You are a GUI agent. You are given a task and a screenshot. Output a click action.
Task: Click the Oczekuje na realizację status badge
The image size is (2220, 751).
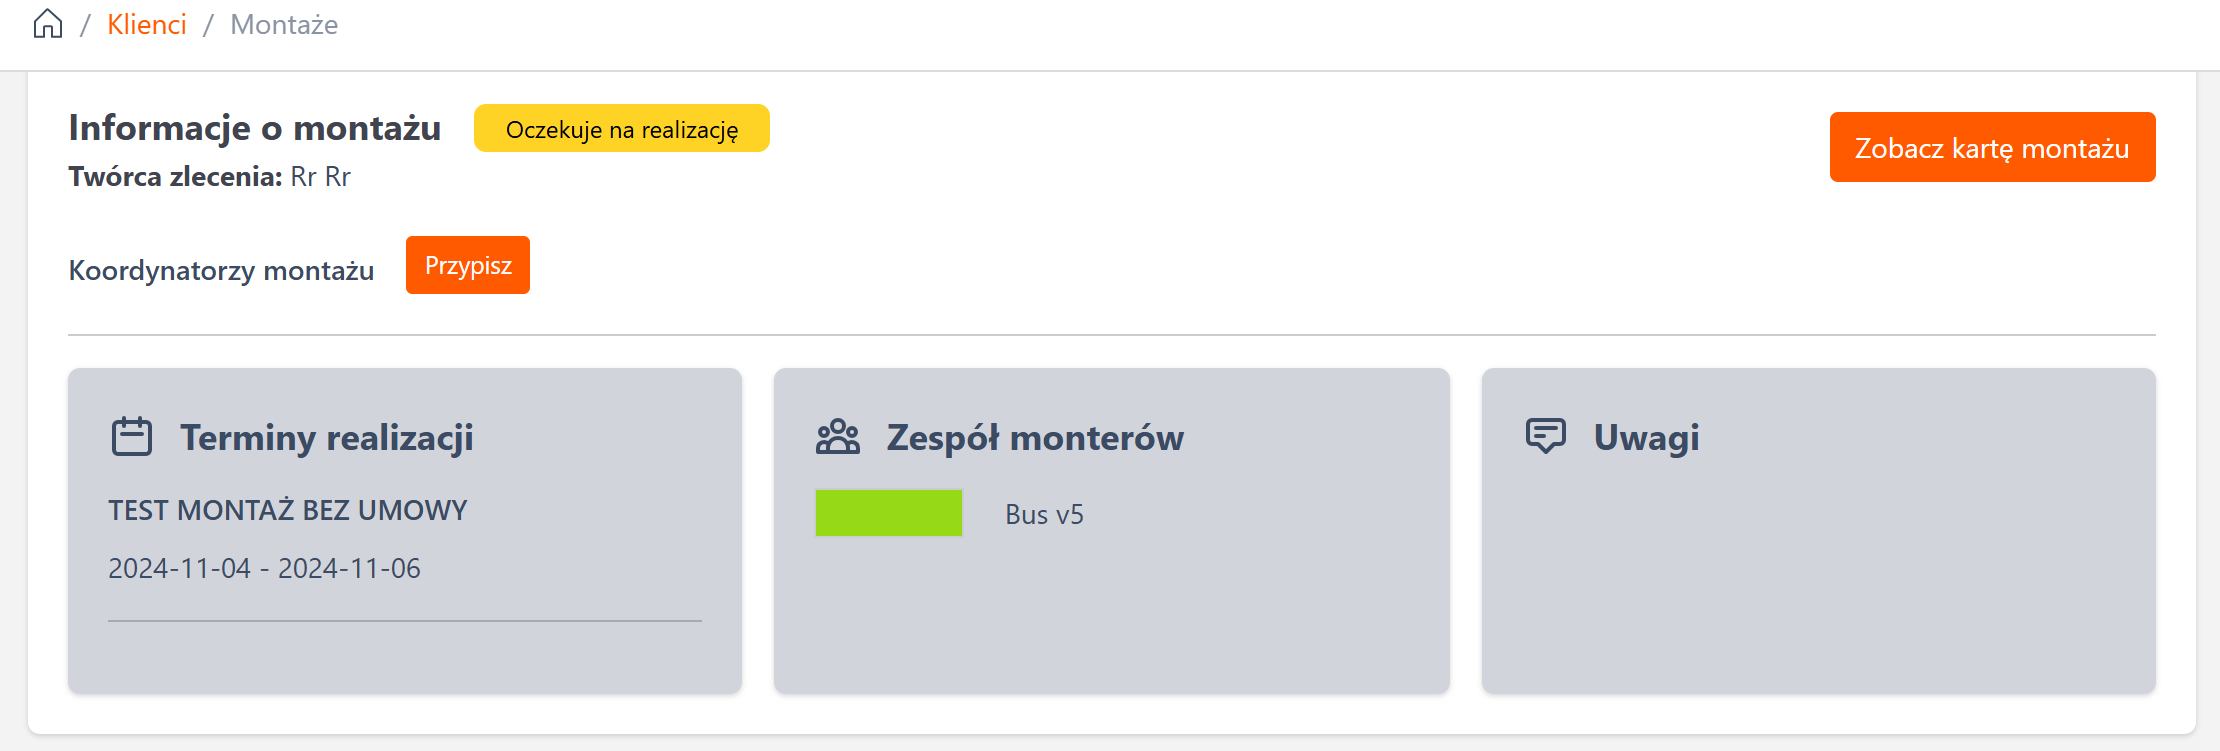[x=621, y=129]
